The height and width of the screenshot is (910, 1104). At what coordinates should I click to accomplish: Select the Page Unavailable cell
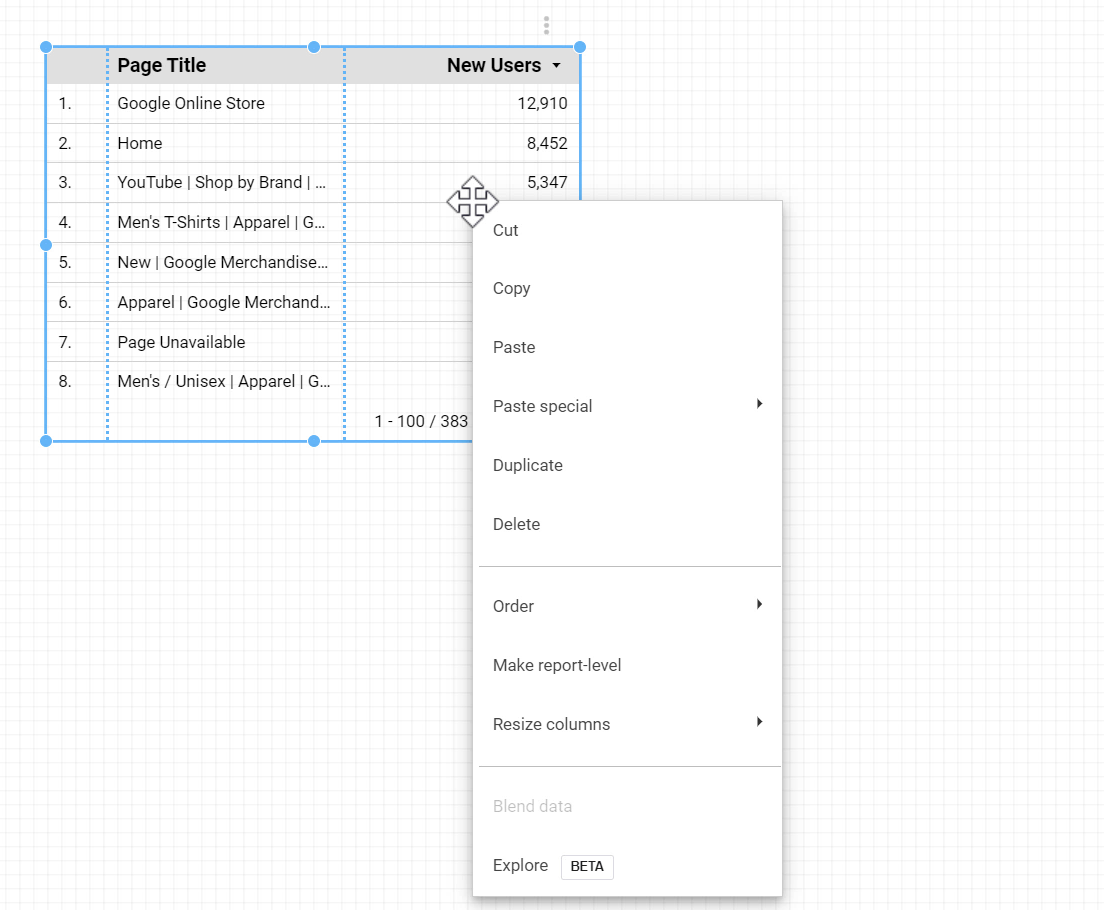pyautogui.click(x=182, y=342)
